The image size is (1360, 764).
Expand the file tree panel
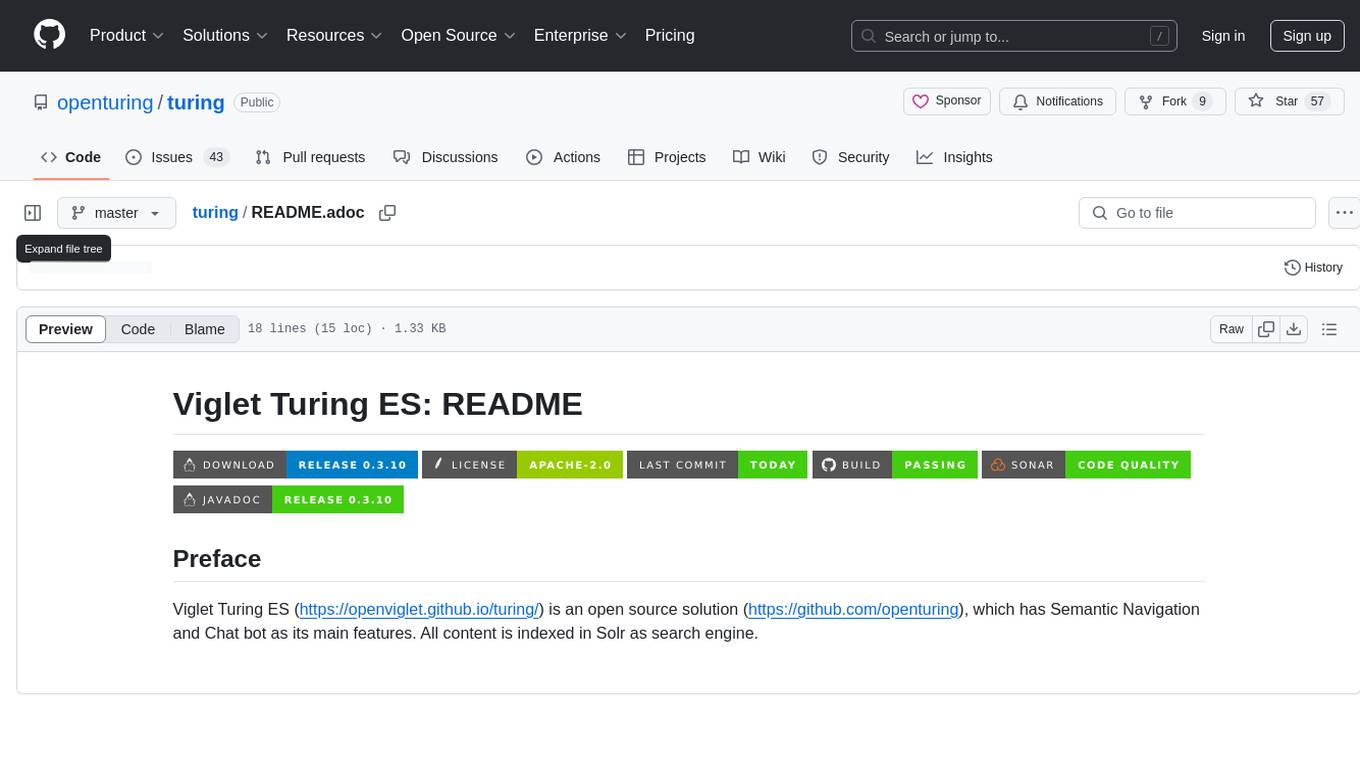coord(33,213)
